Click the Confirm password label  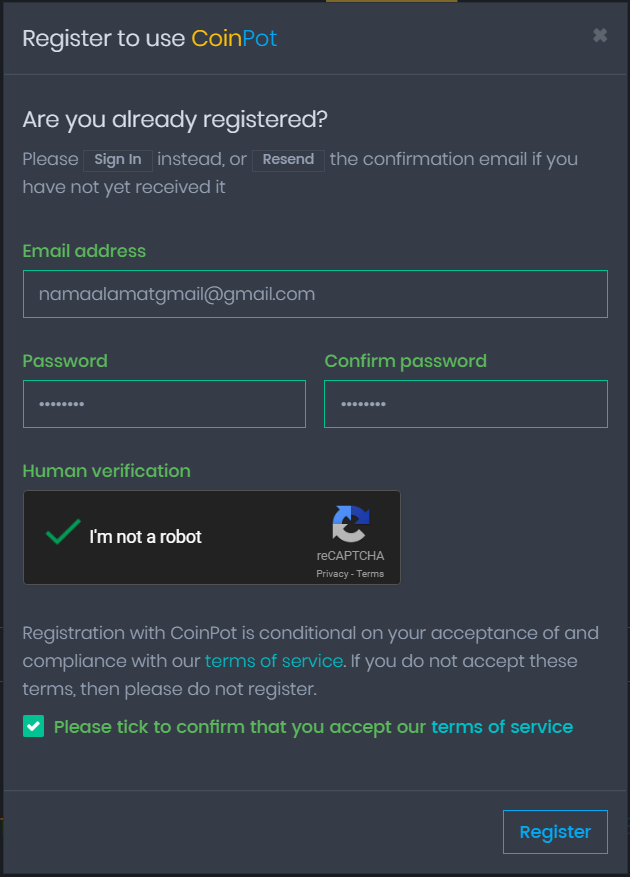pos(405,361)
